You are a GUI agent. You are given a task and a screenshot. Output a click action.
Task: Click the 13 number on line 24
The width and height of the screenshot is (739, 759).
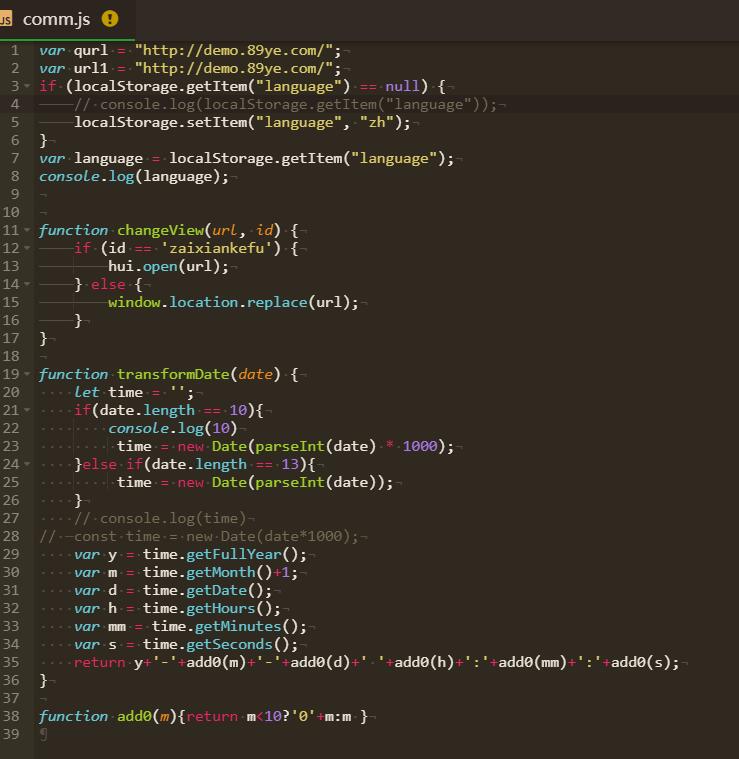(x=290, y=464)
